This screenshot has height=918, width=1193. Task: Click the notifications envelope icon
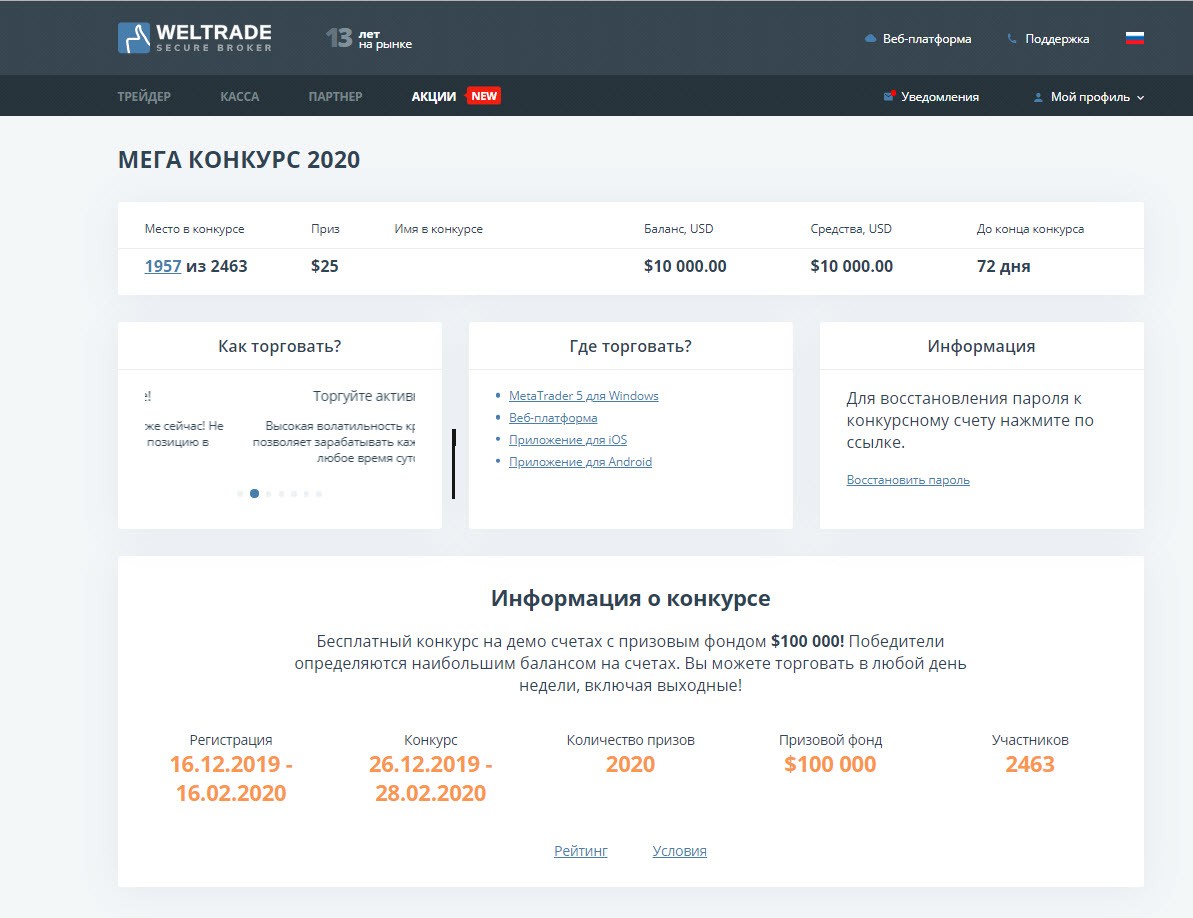[x=889, y=97]
